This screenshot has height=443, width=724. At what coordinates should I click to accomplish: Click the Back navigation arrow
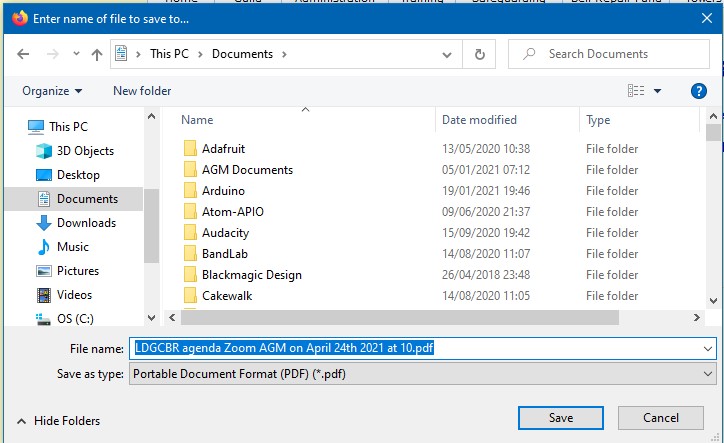[x=23, y=54]
